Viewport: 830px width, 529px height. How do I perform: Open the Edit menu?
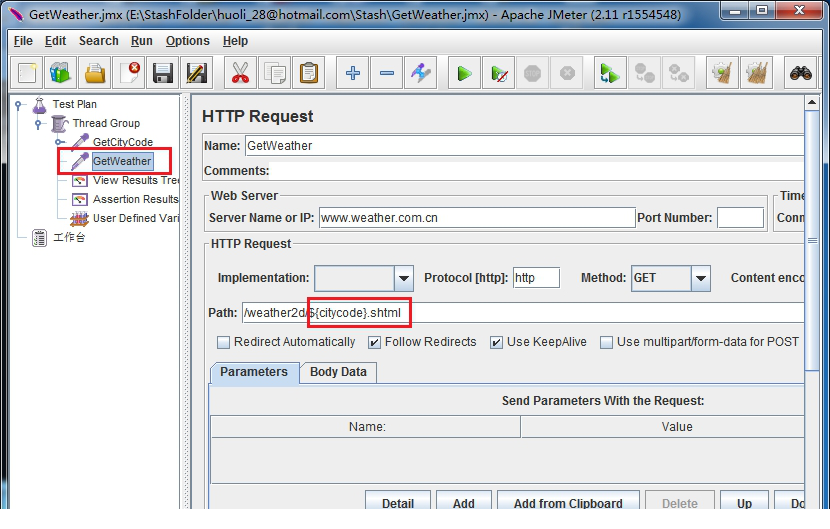click(x=55, y=41)
